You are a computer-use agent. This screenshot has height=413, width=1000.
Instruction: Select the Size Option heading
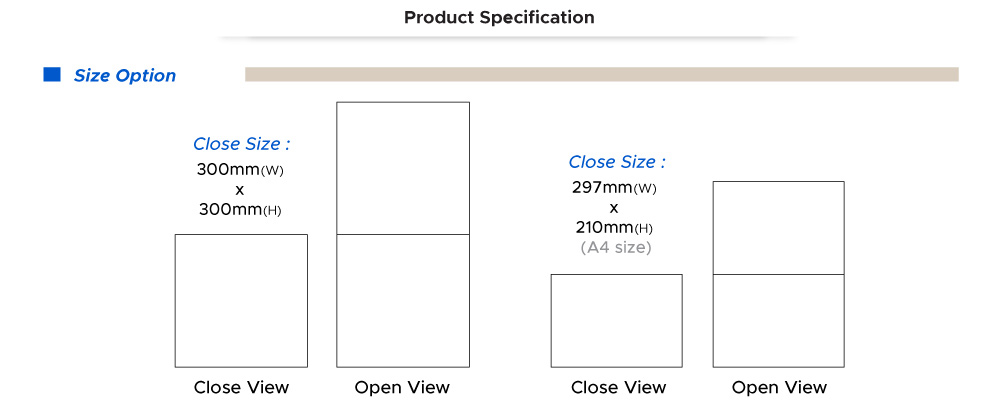coord(125,76)
